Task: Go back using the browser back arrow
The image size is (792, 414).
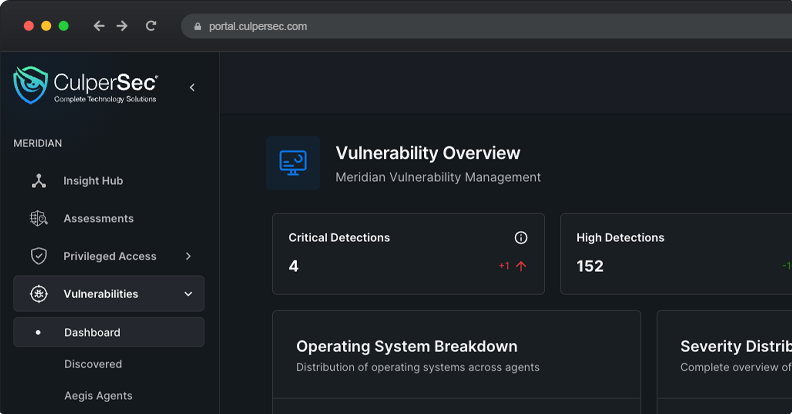Action: click(99, 26)
